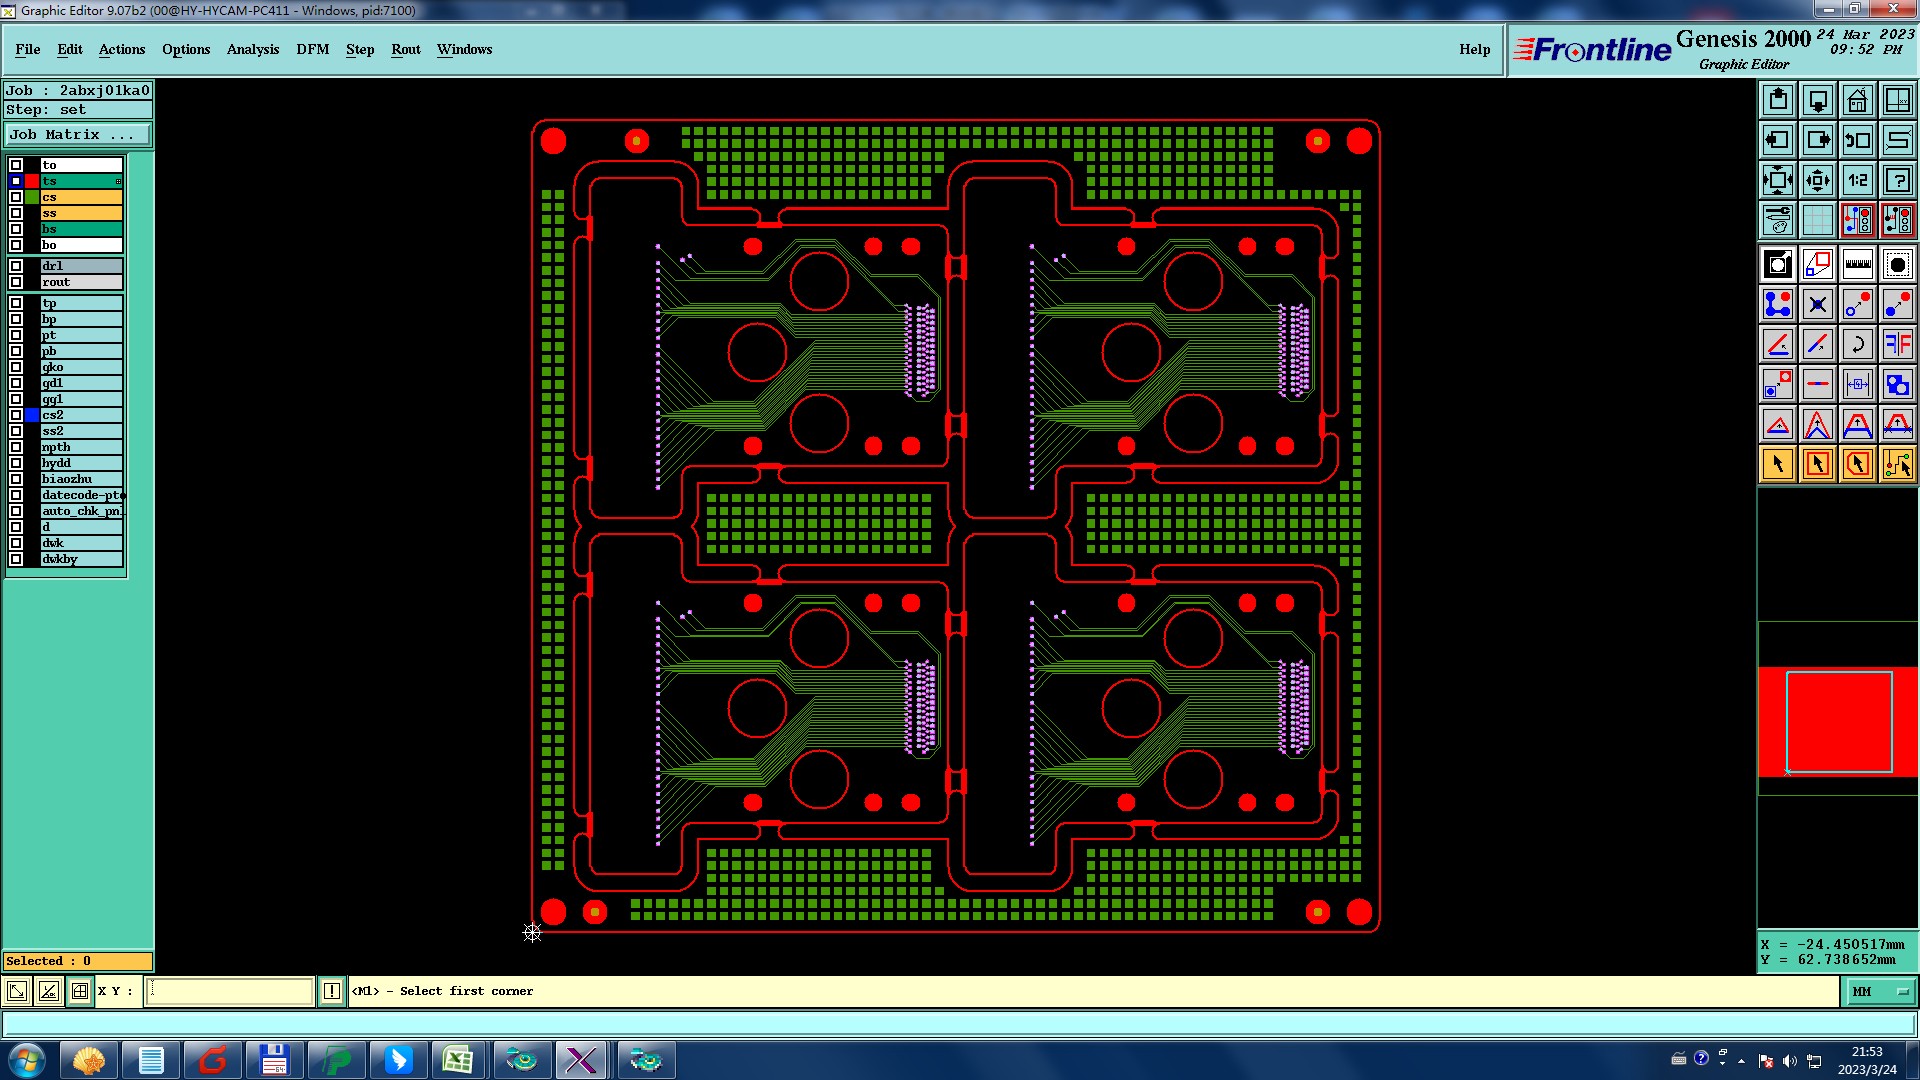
Task: Click the rotate feature icon
Action: (1857, 344)
